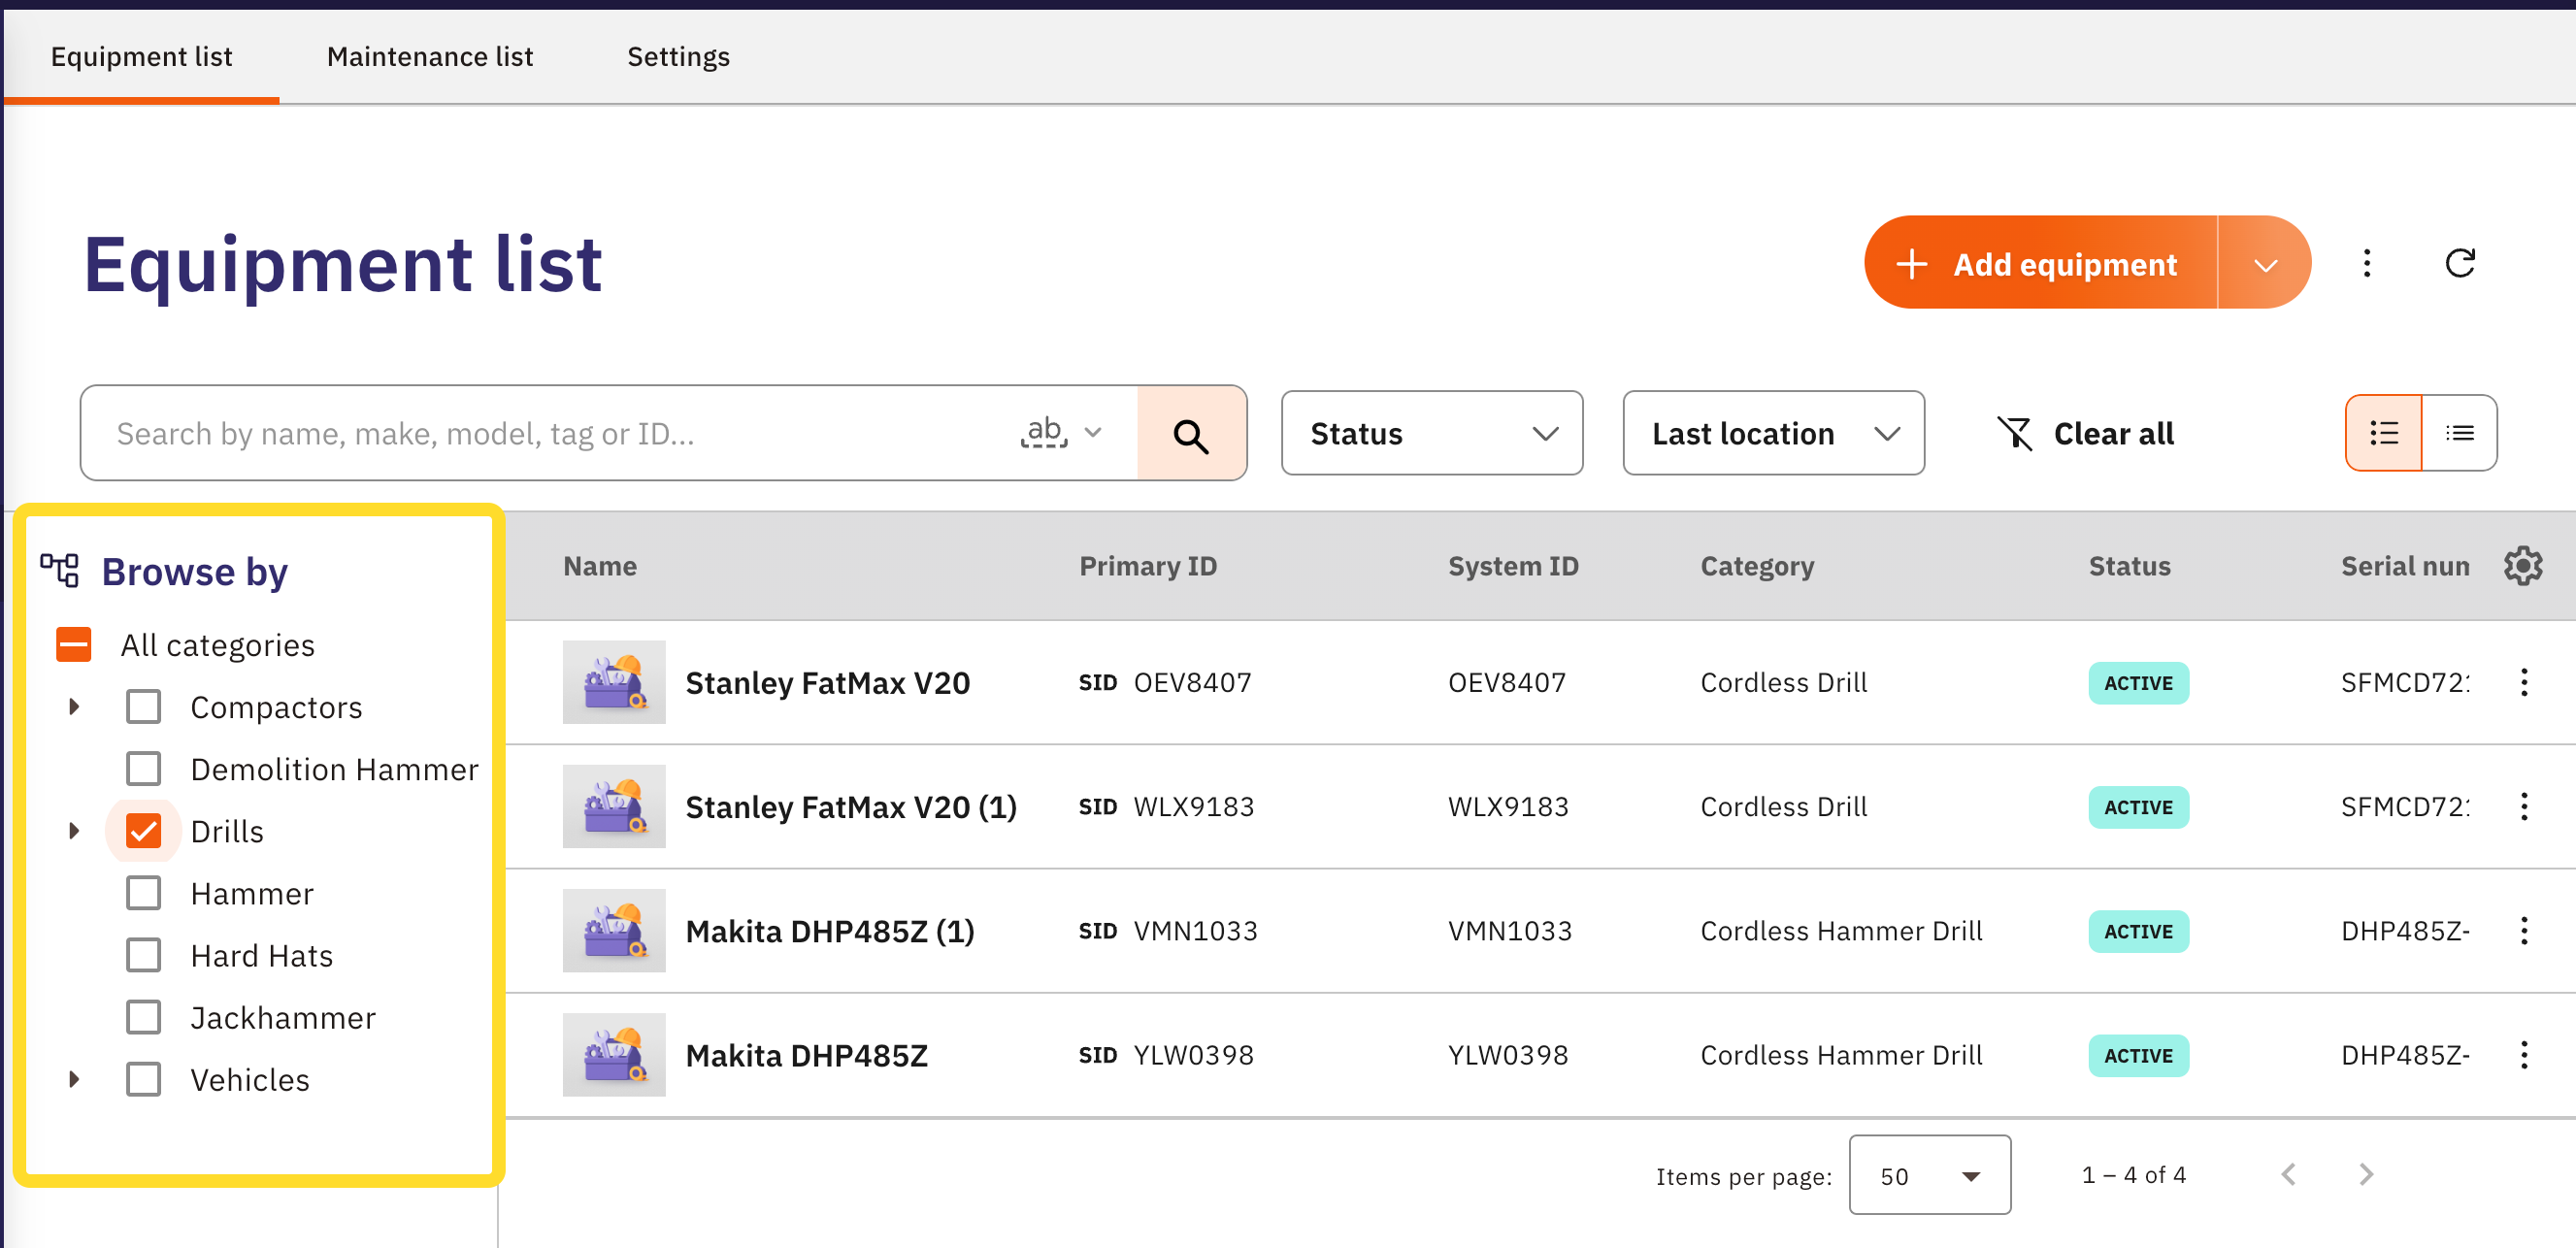Viewport: 2576px width, 1248px height.
Task: Sort by the Status column header
Action: pos(2130,566)
